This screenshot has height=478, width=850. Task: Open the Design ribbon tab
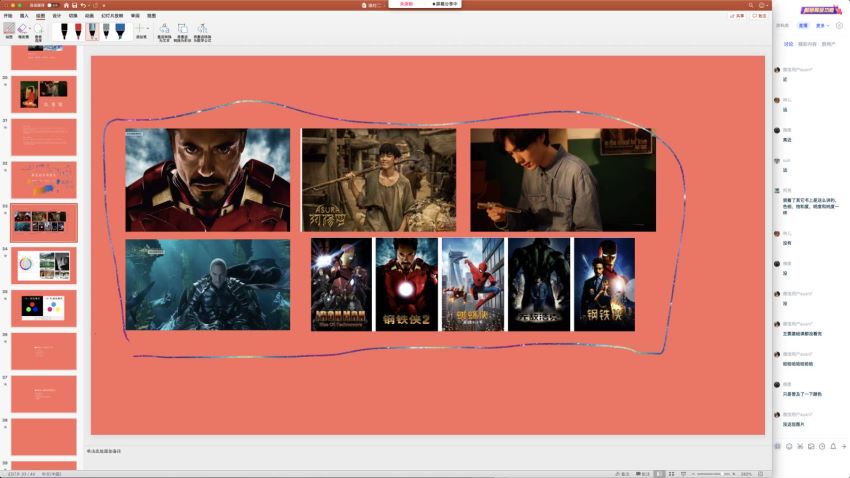click(56, 16)
